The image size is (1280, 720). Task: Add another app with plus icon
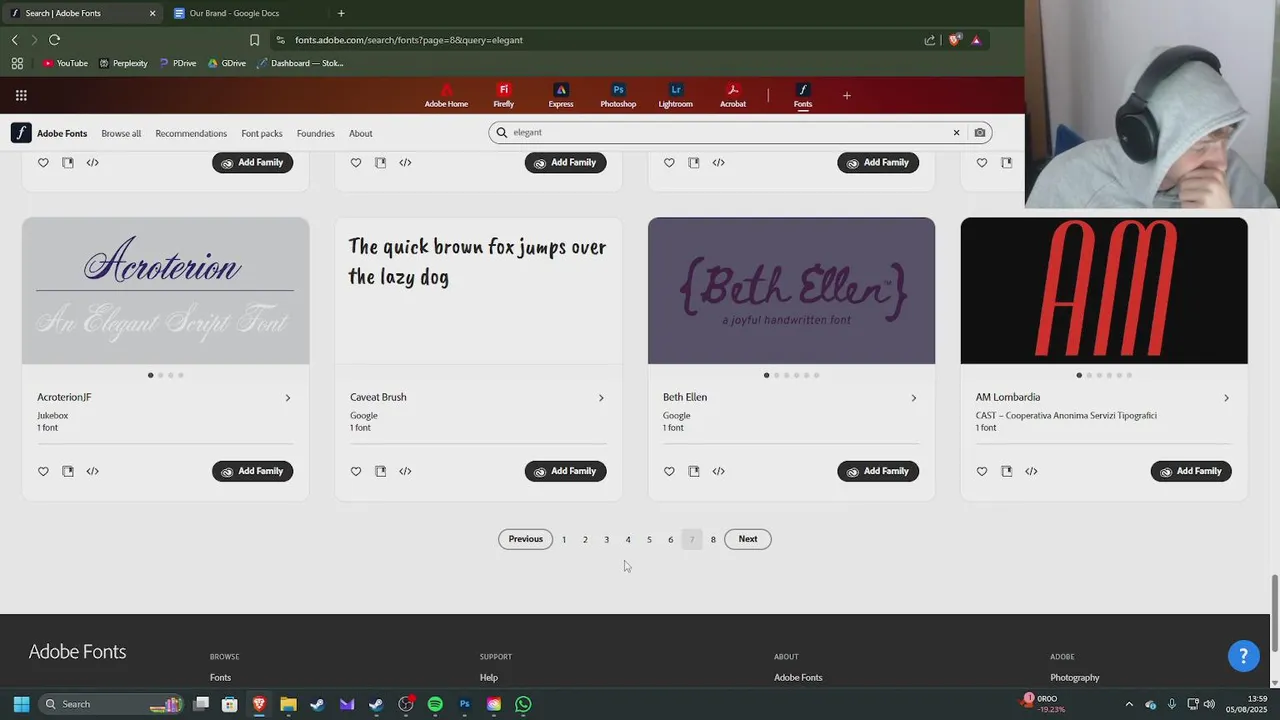[847, 96]
